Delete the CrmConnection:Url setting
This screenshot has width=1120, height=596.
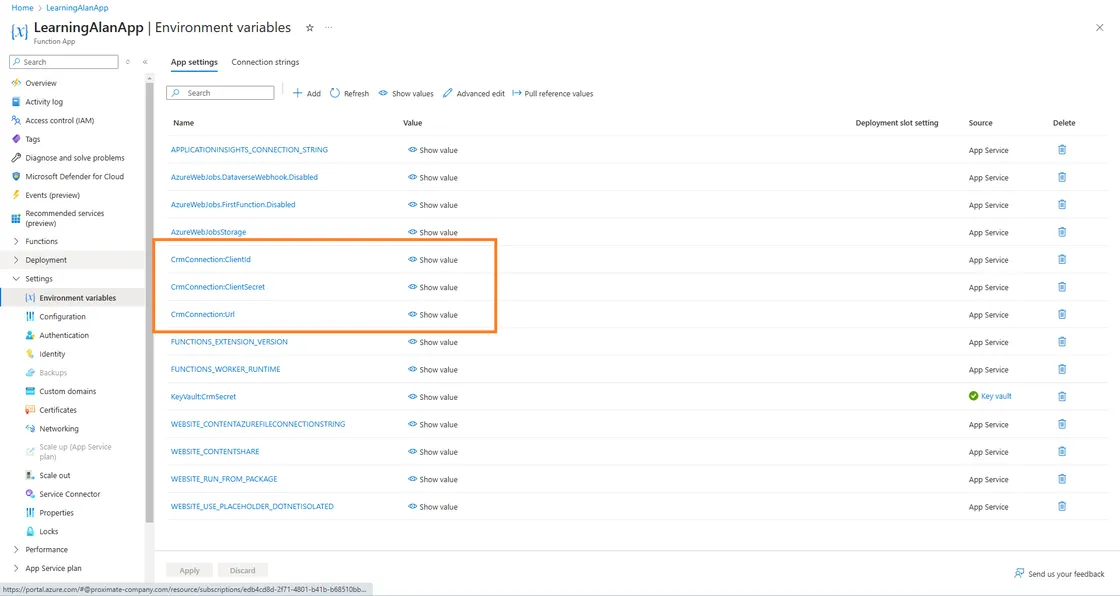tap(1061, 314)
